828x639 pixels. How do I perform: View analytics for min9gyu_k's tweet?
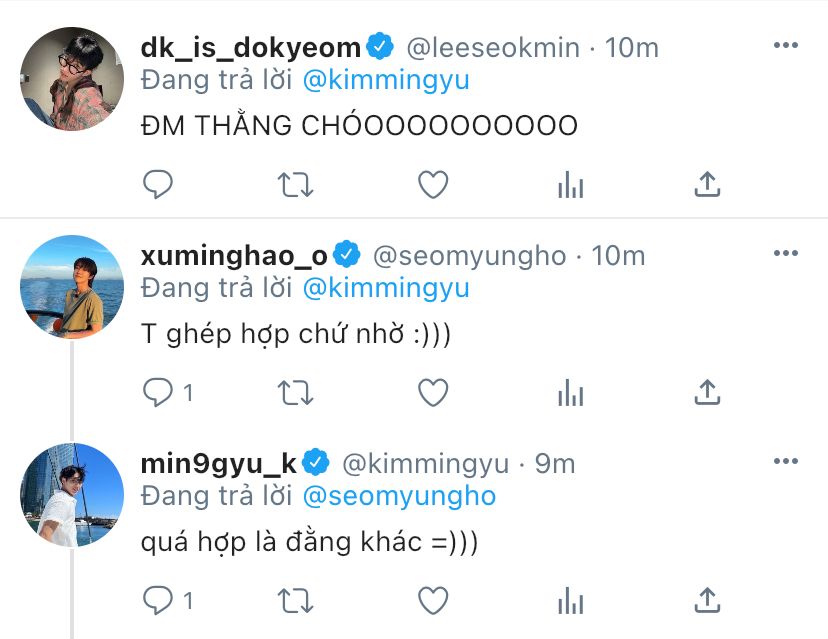(570, 601)
